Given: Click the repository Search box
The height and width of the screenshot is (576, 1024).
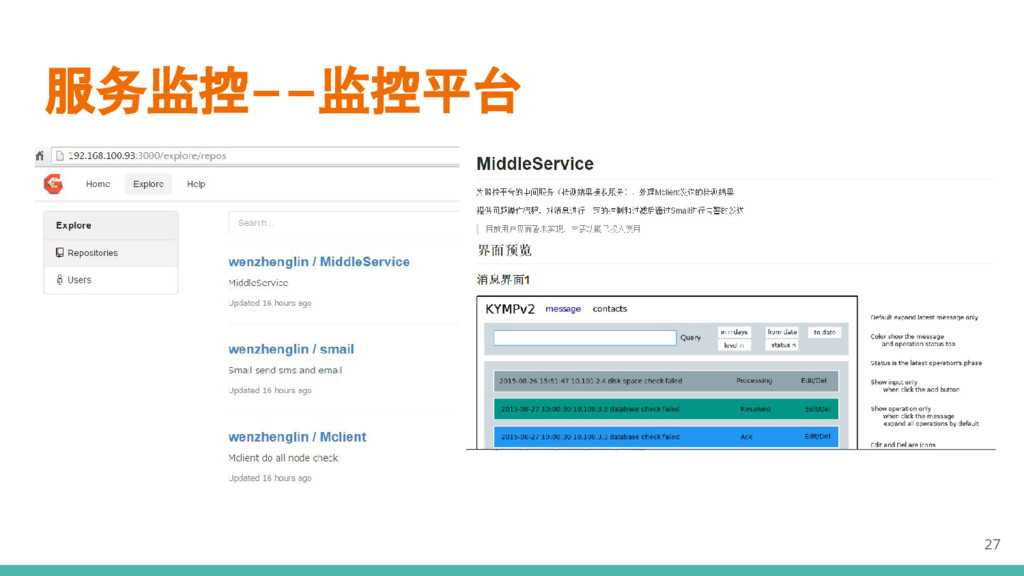Looking at the screenshot, I should pyautogui.click(x=344, y=223).
